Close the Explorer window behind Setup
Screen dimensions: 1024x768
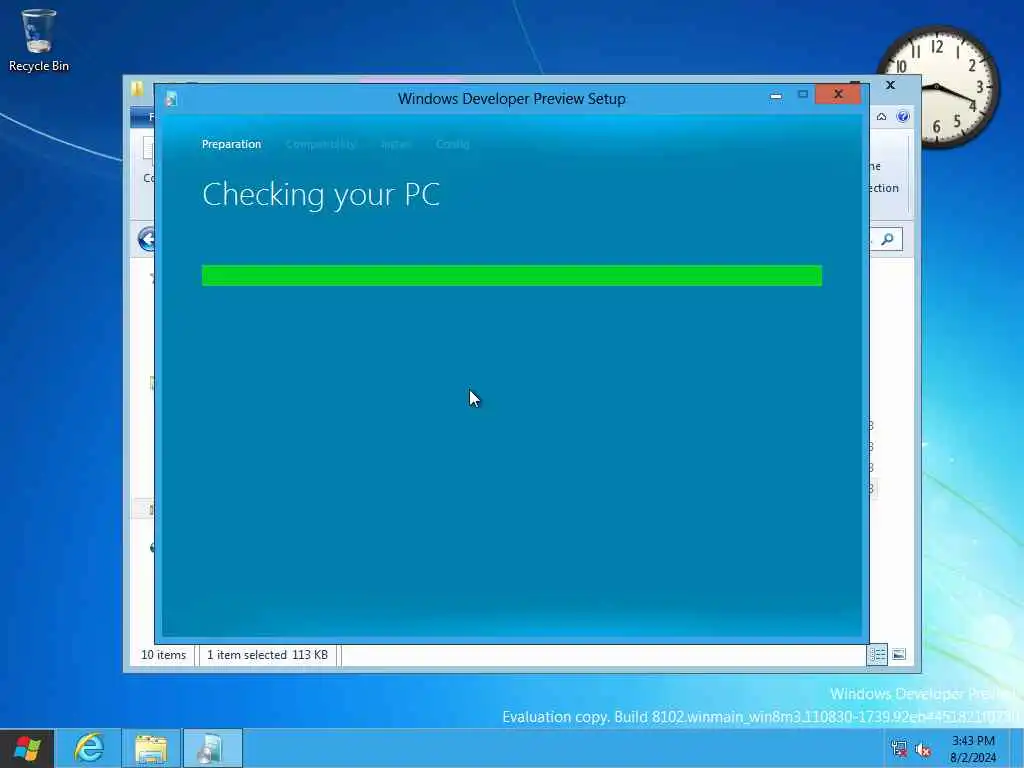coord(890,85)
